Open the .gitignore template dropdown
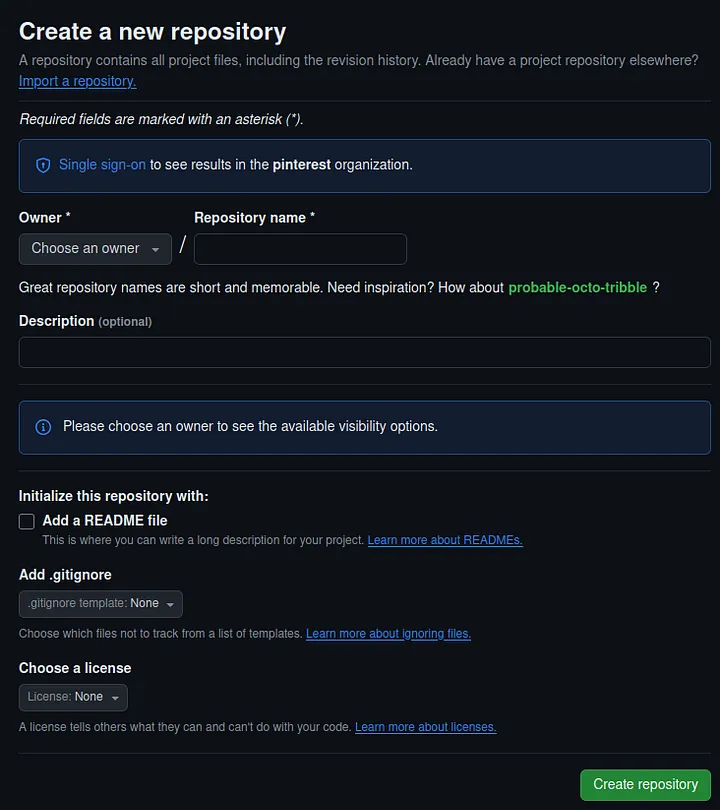720x810 pixels. point(100,603)
